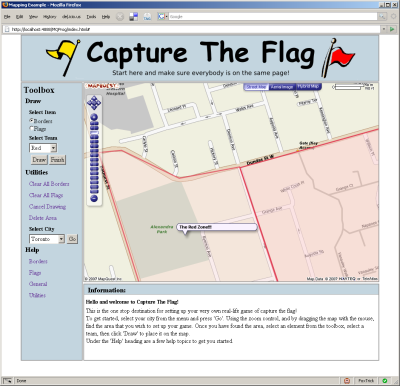400x386 pixels.
Task: Open the History menu
Action: [x=50, y=17]
